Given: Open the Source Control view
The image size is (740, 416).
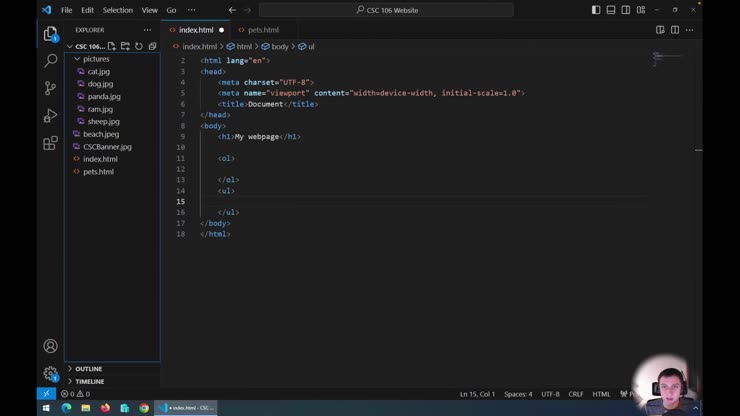Looking at the screenshot, I should point(50,88).
